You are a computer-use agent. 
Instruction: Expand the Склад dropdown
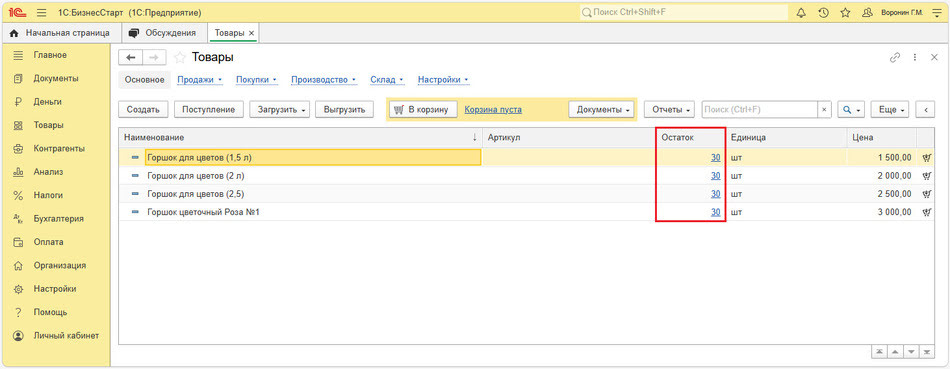tap(387, 80)
